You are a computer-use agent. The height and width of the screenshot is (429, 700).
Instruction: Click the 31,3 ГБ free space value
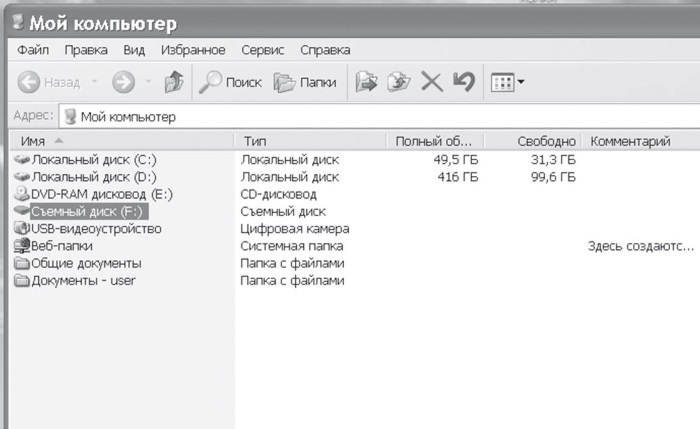553,159
